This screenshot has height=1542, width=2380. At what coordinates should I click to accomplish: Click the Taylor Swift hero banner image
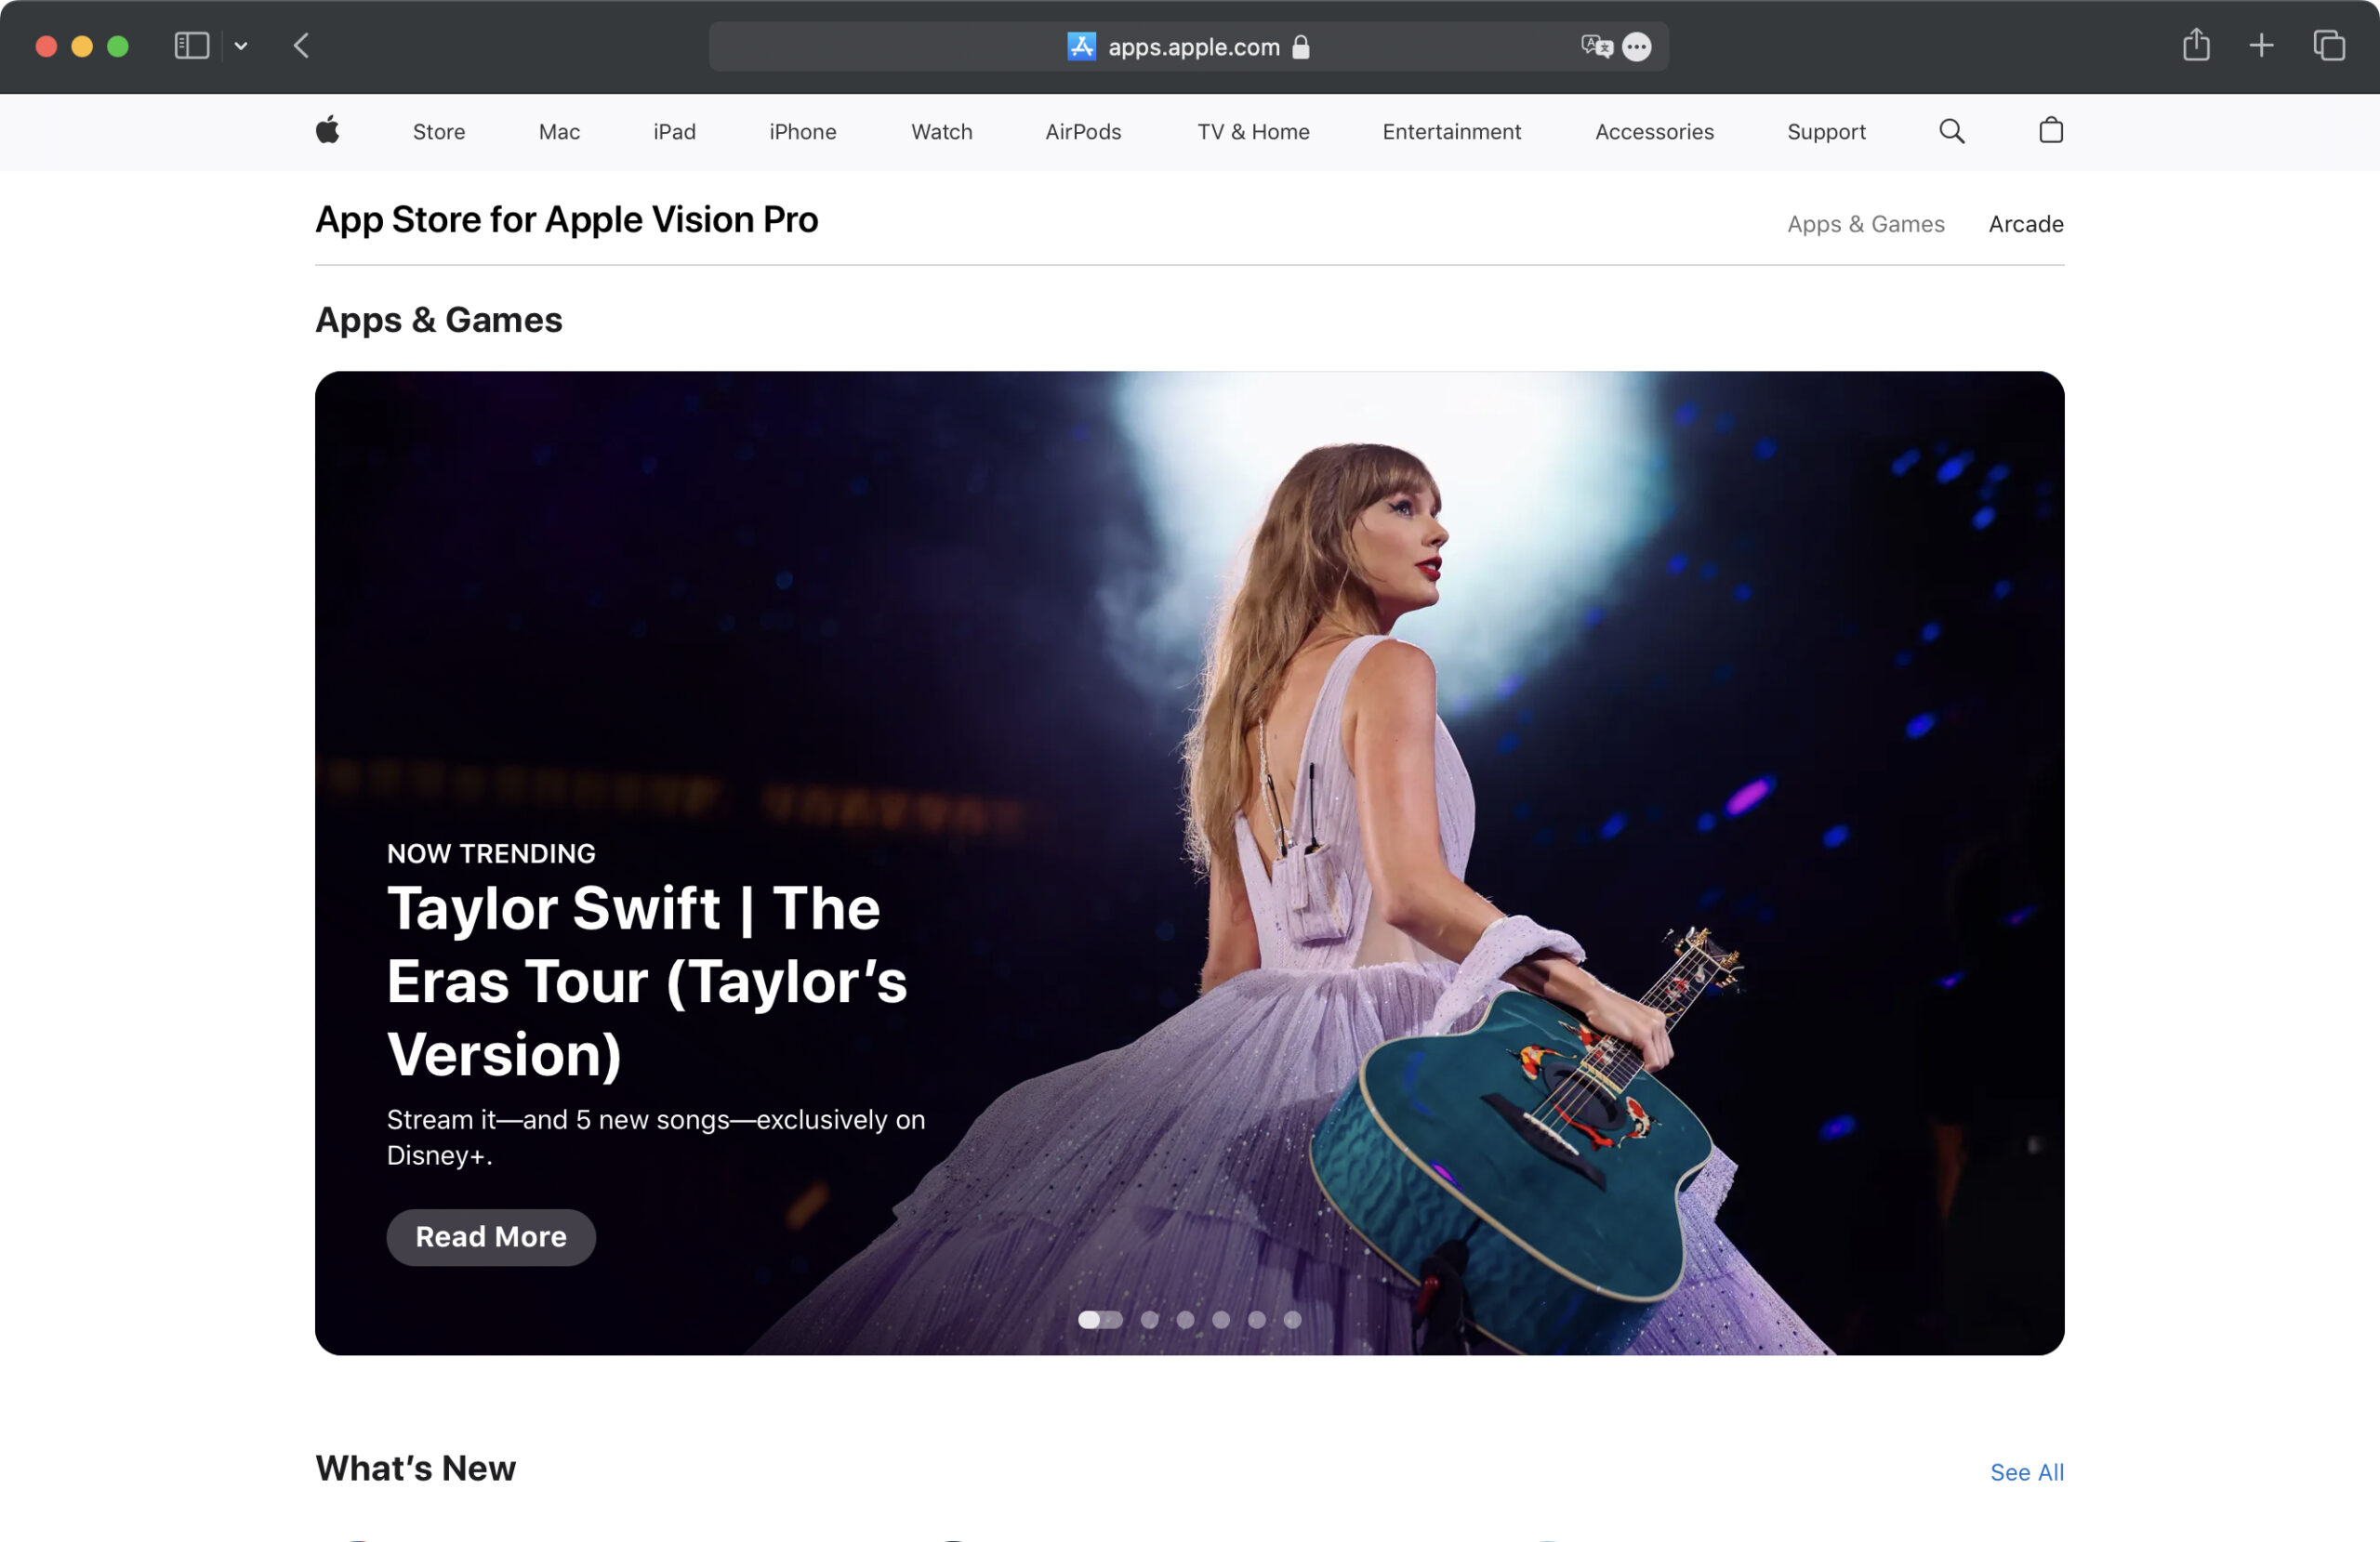pyautogui.click(x=1189, y=863)
